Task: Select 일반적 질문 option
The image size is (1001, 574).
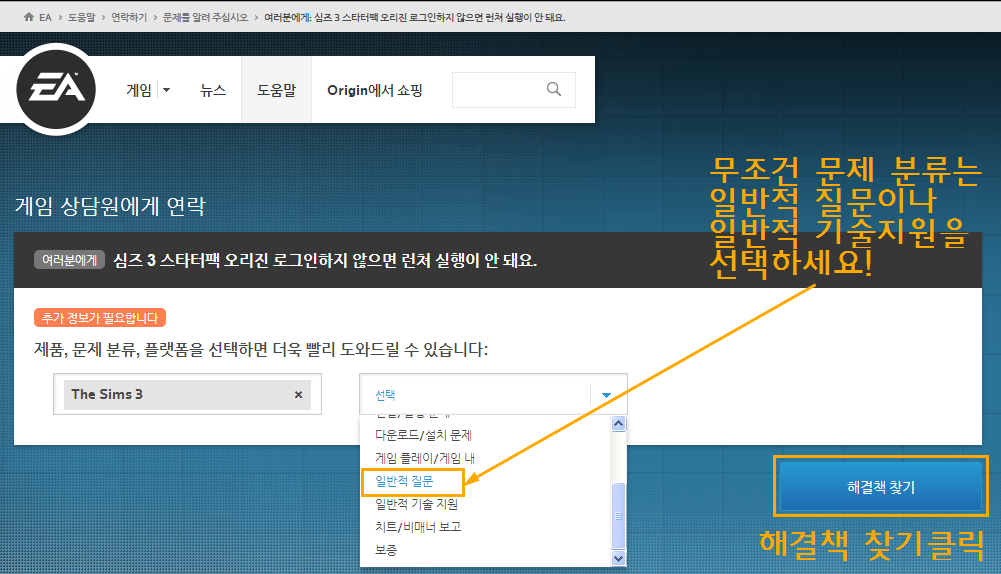Action: point(404,481)
